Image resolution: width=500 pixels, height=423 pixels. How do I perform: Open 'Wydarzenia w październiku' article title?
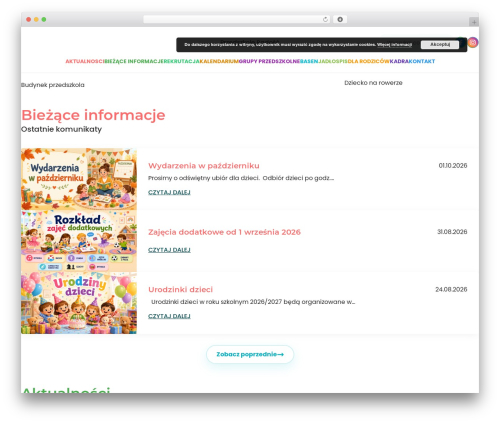point(204,166)
